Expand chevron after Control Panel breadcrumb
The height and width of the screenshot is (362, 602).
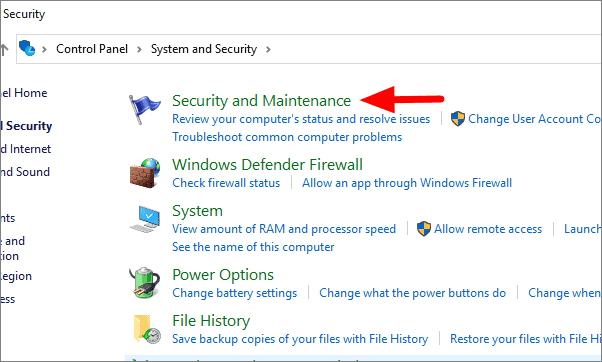139,50
